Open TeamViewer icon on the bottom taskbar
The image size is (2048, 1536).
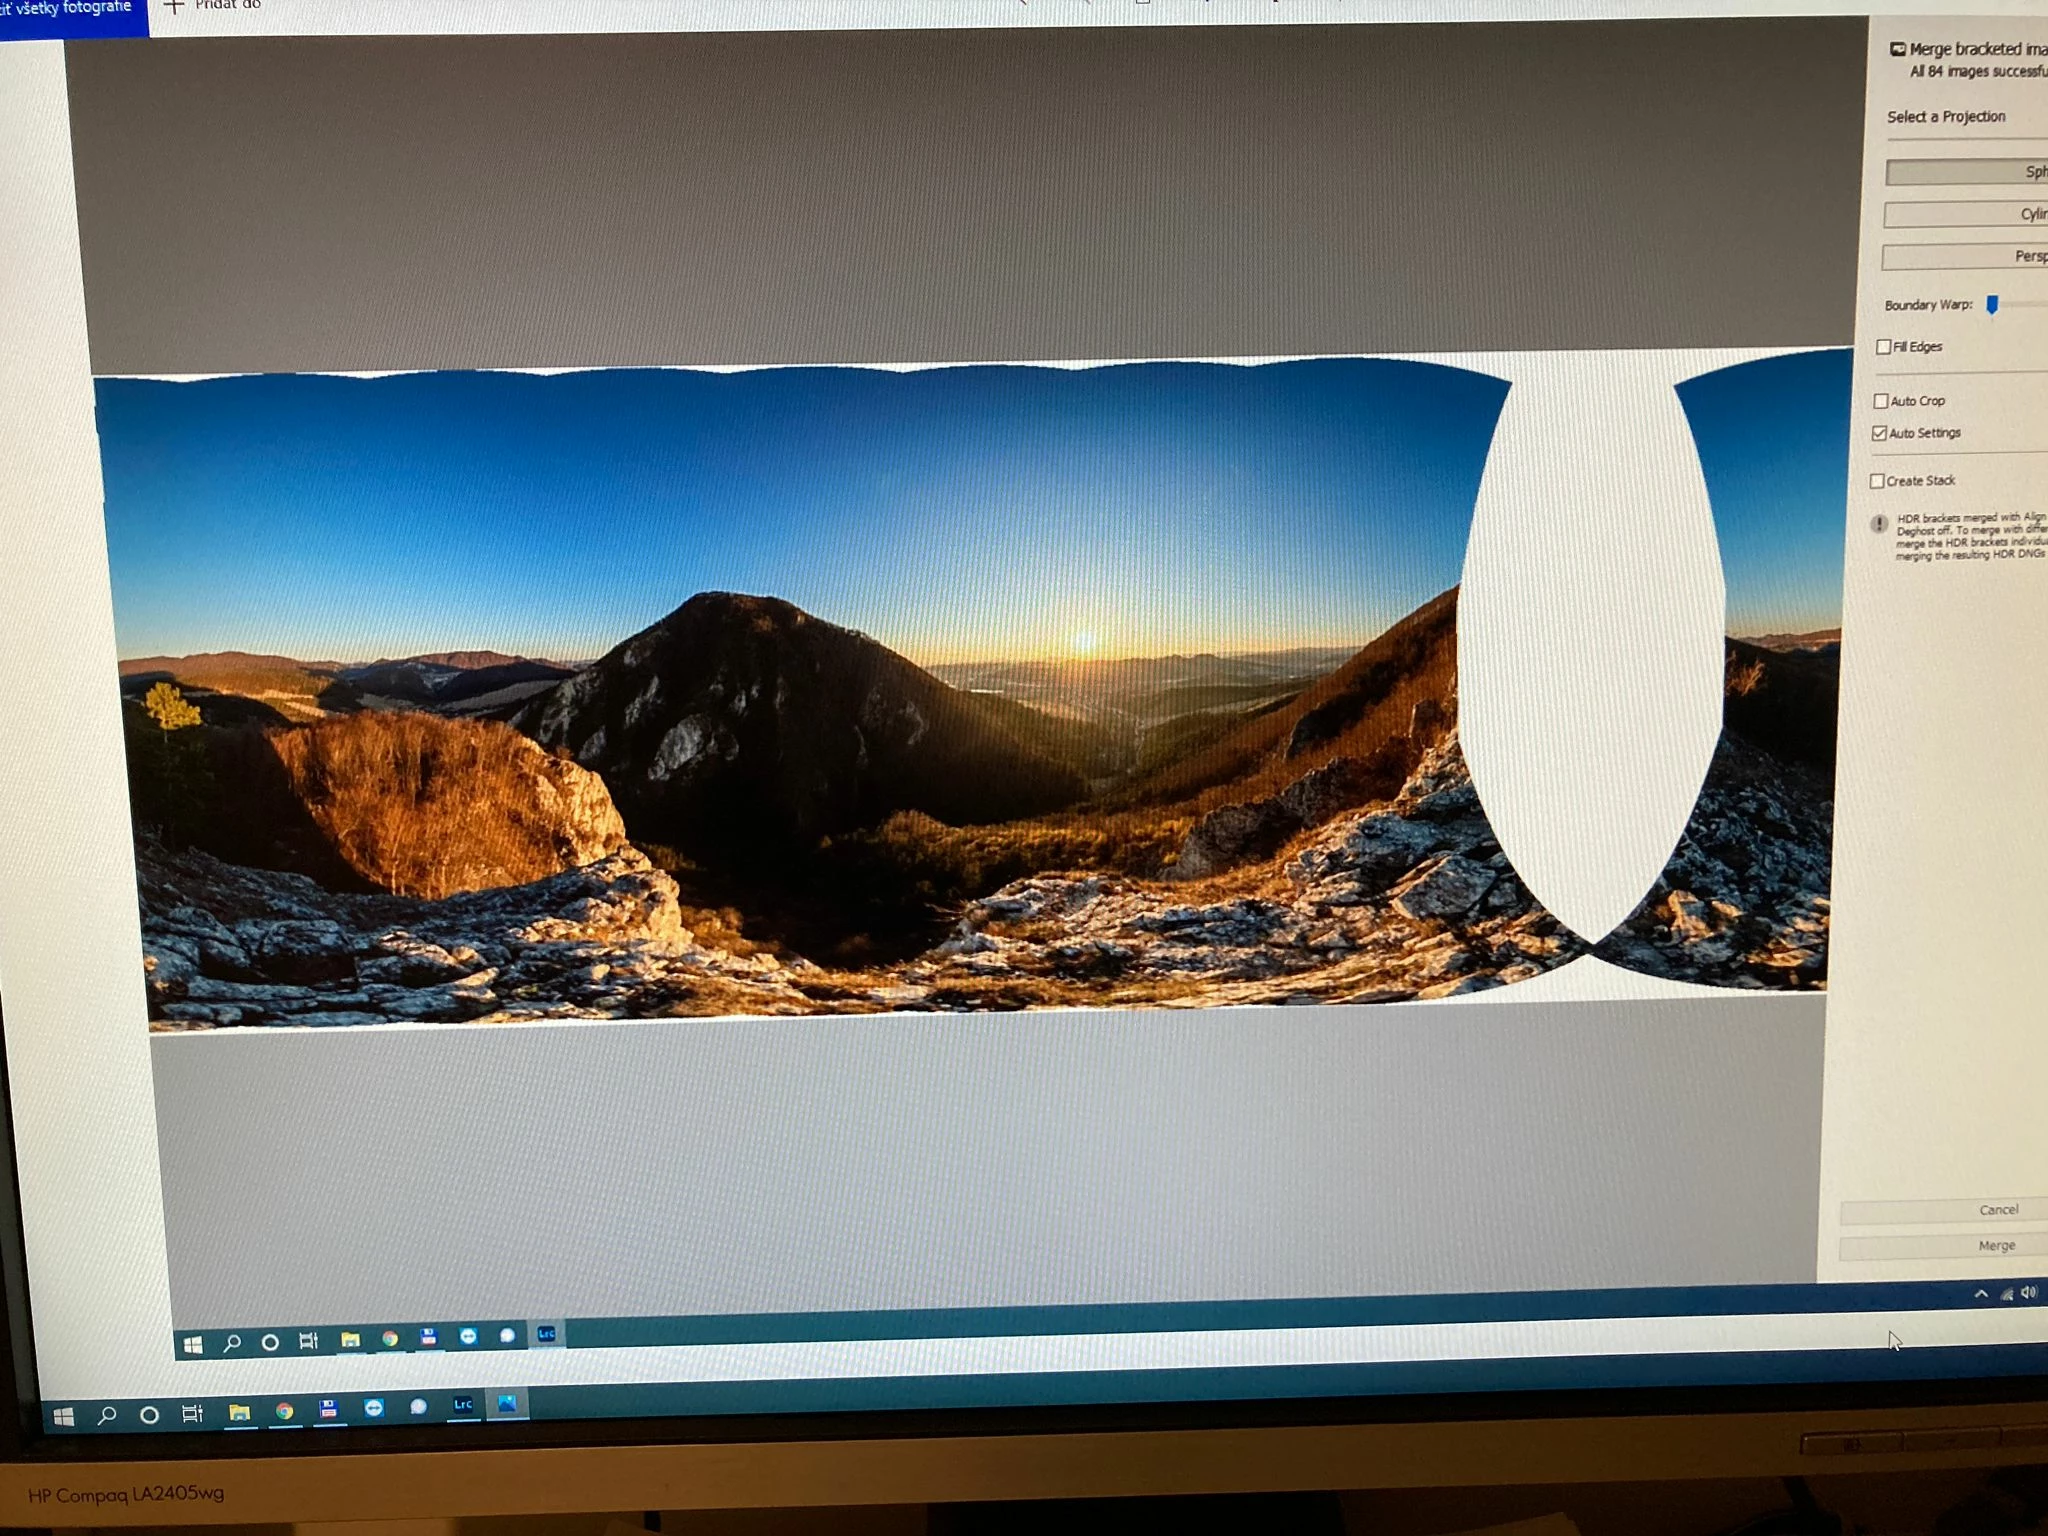[x=374, y=1408]
